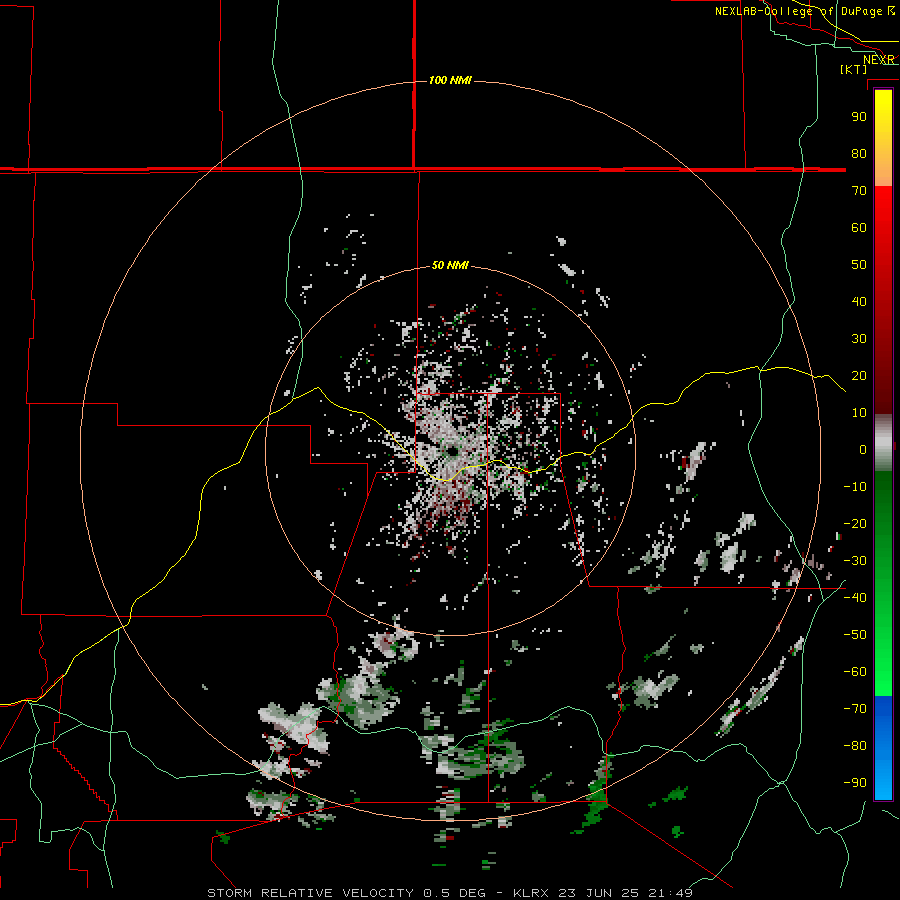The width and height of the screenshot is (900, 900).
Task: Click the -30 value on velocity scale
Action: click(x=855, y=561)
